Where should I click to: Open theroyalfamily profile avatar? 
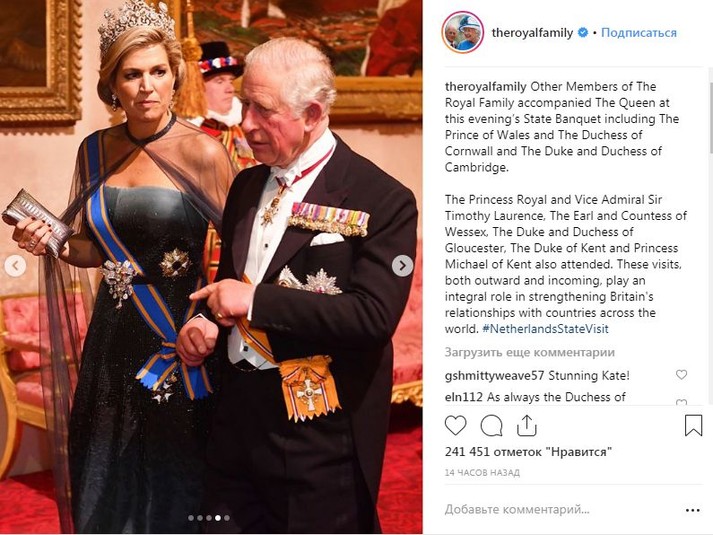[x=462, y=32]
